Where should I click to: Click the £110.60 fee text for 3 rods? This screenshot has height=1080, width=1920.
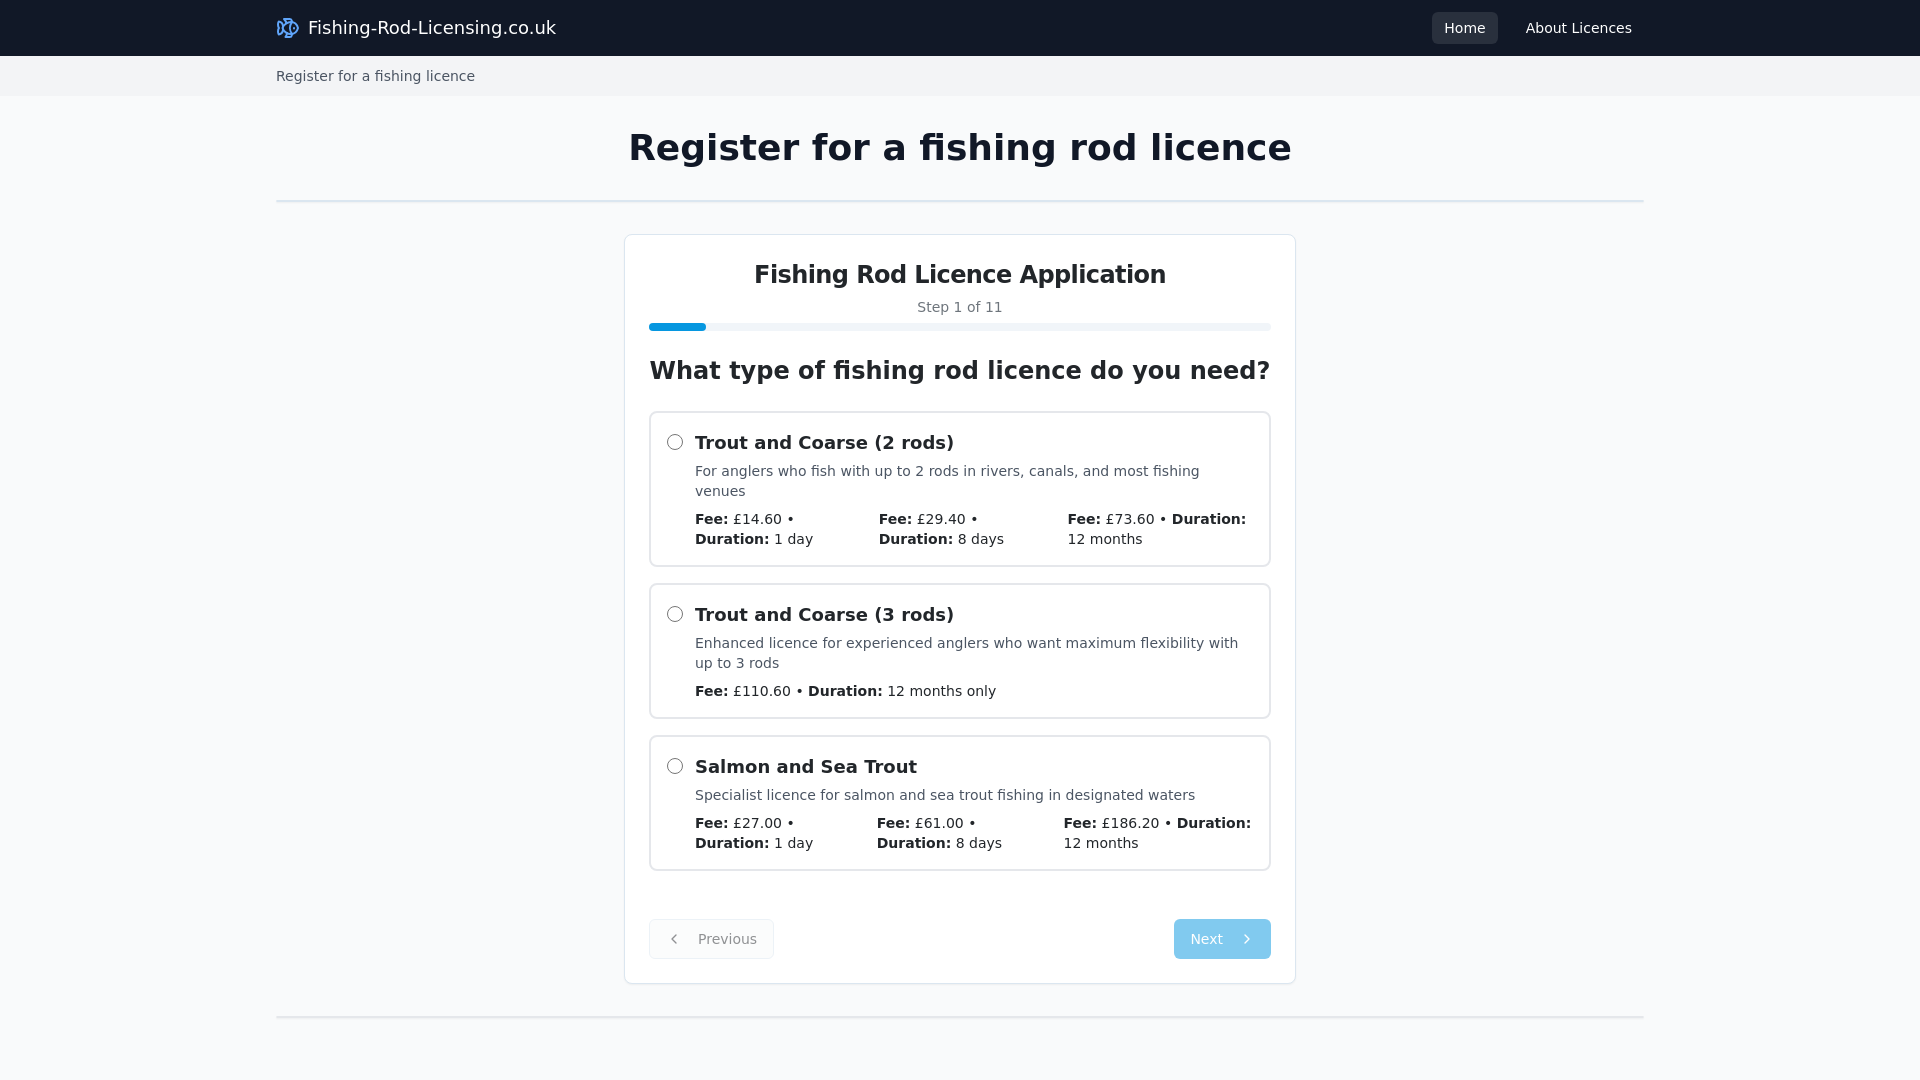[760, 690]
